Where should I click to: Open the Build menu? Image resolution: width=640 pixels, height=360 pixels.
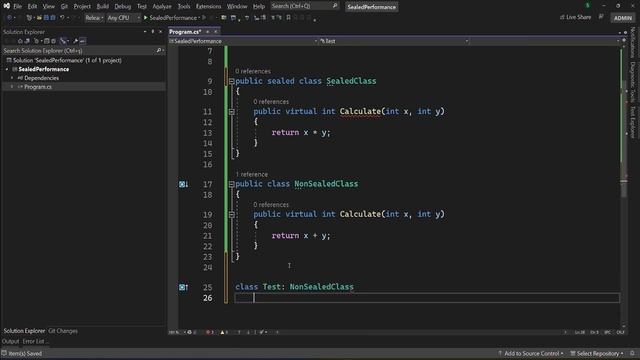(102, 6)
